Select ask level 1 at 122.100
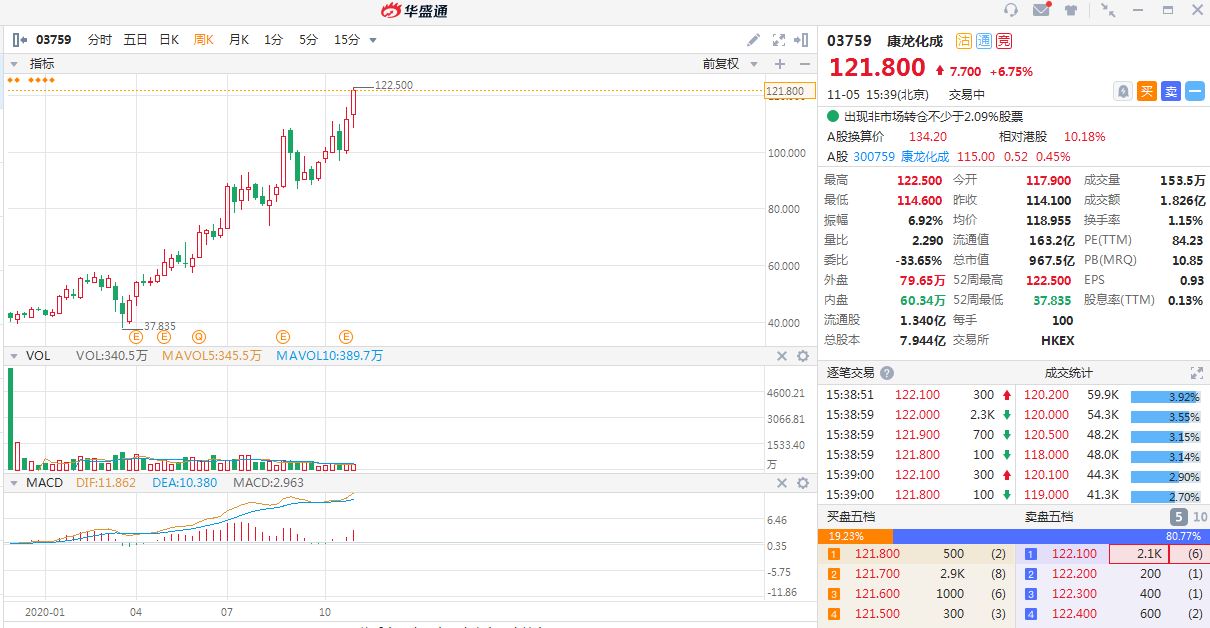This screenshot has width=1210, height=628. [1113, 554]
